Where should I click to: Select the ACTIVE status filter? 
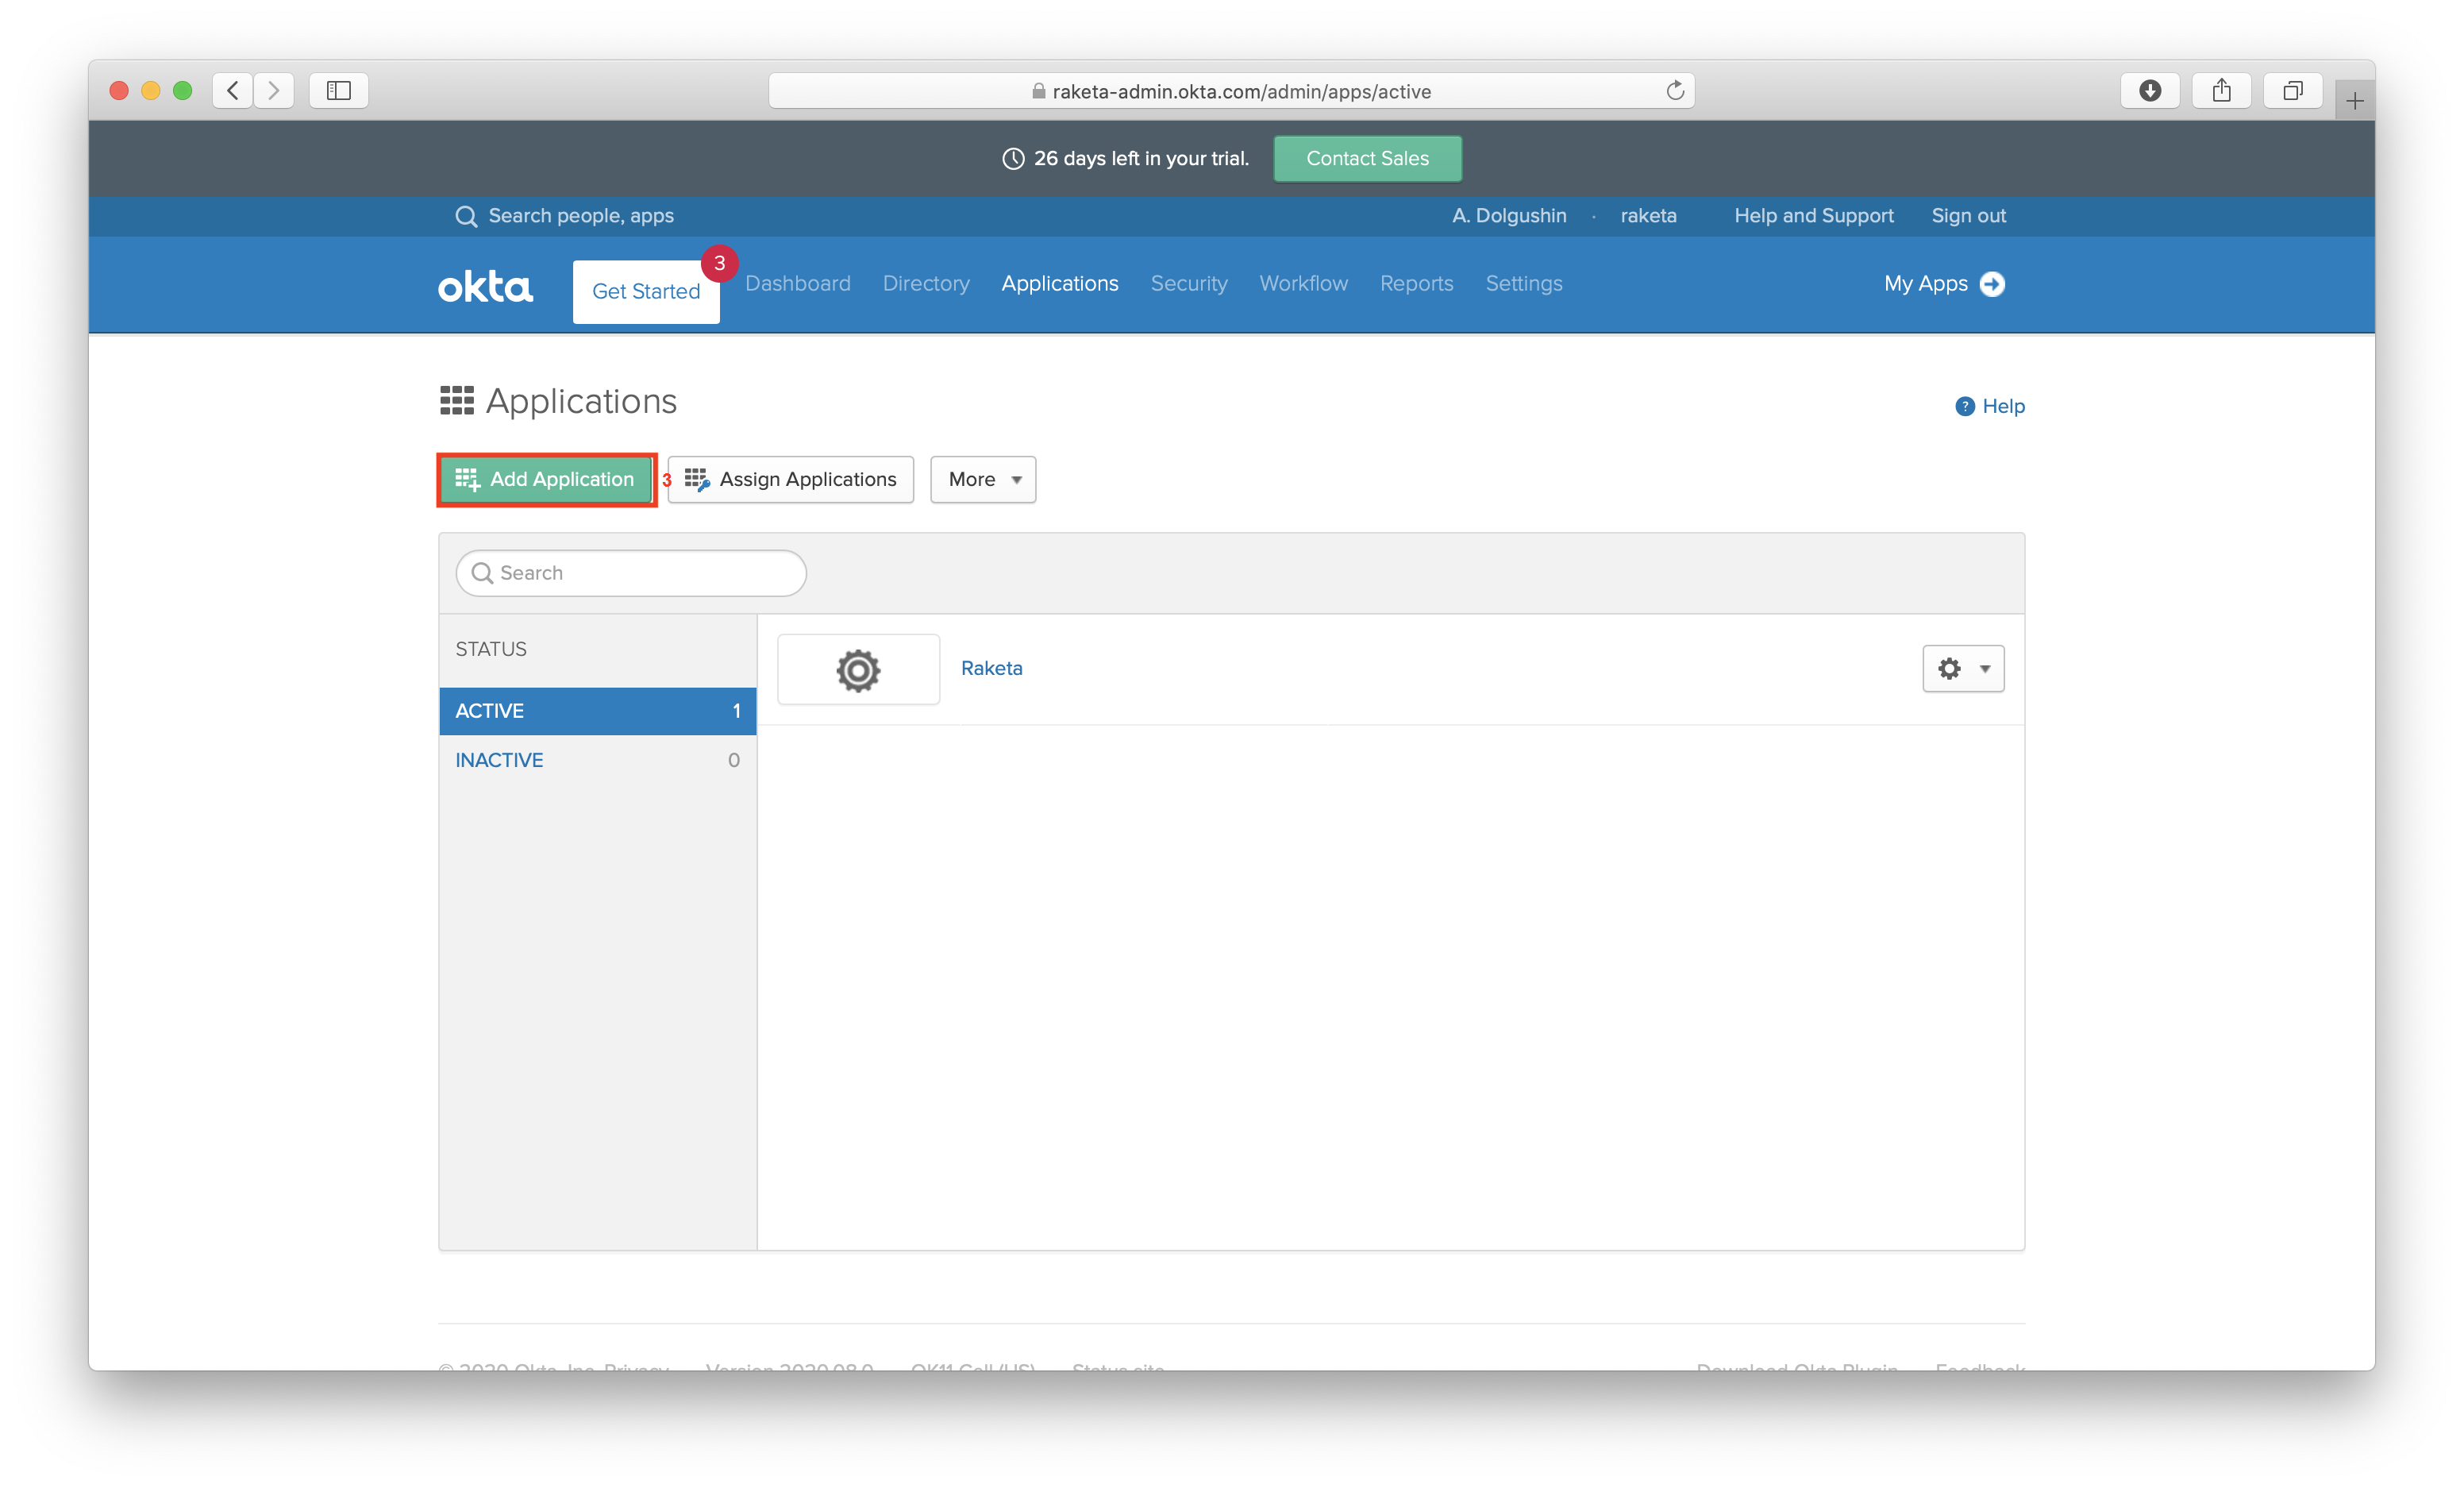(x=597, y=711)
